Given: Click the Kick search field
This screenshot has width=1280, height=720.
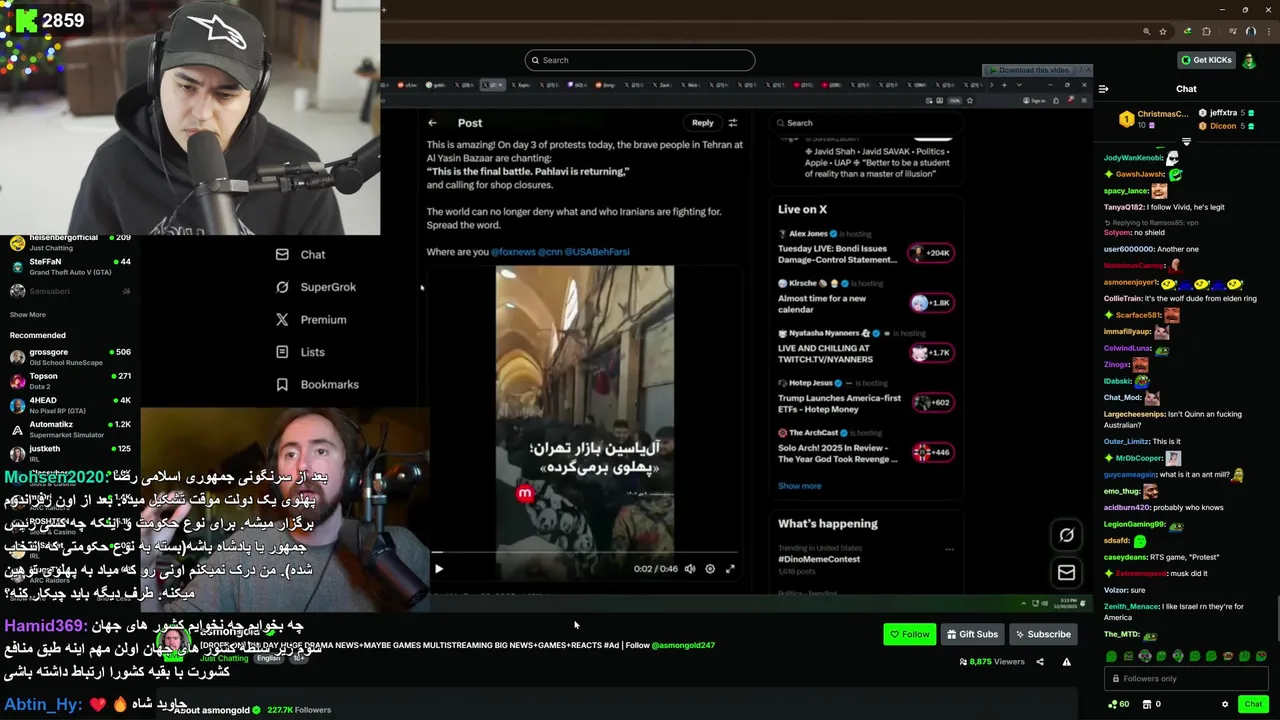Looking at the screenshot, I should (639, 60).
